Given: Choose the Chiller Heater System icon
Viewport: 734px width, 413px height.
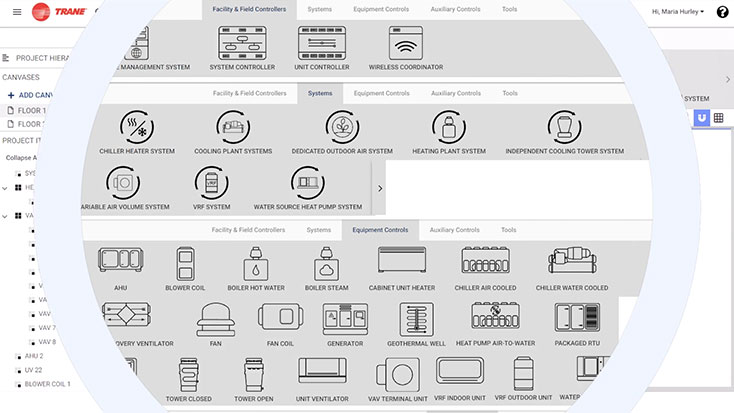Looking at the screenshot, I should pyautogui.click(x=137, y=128).
